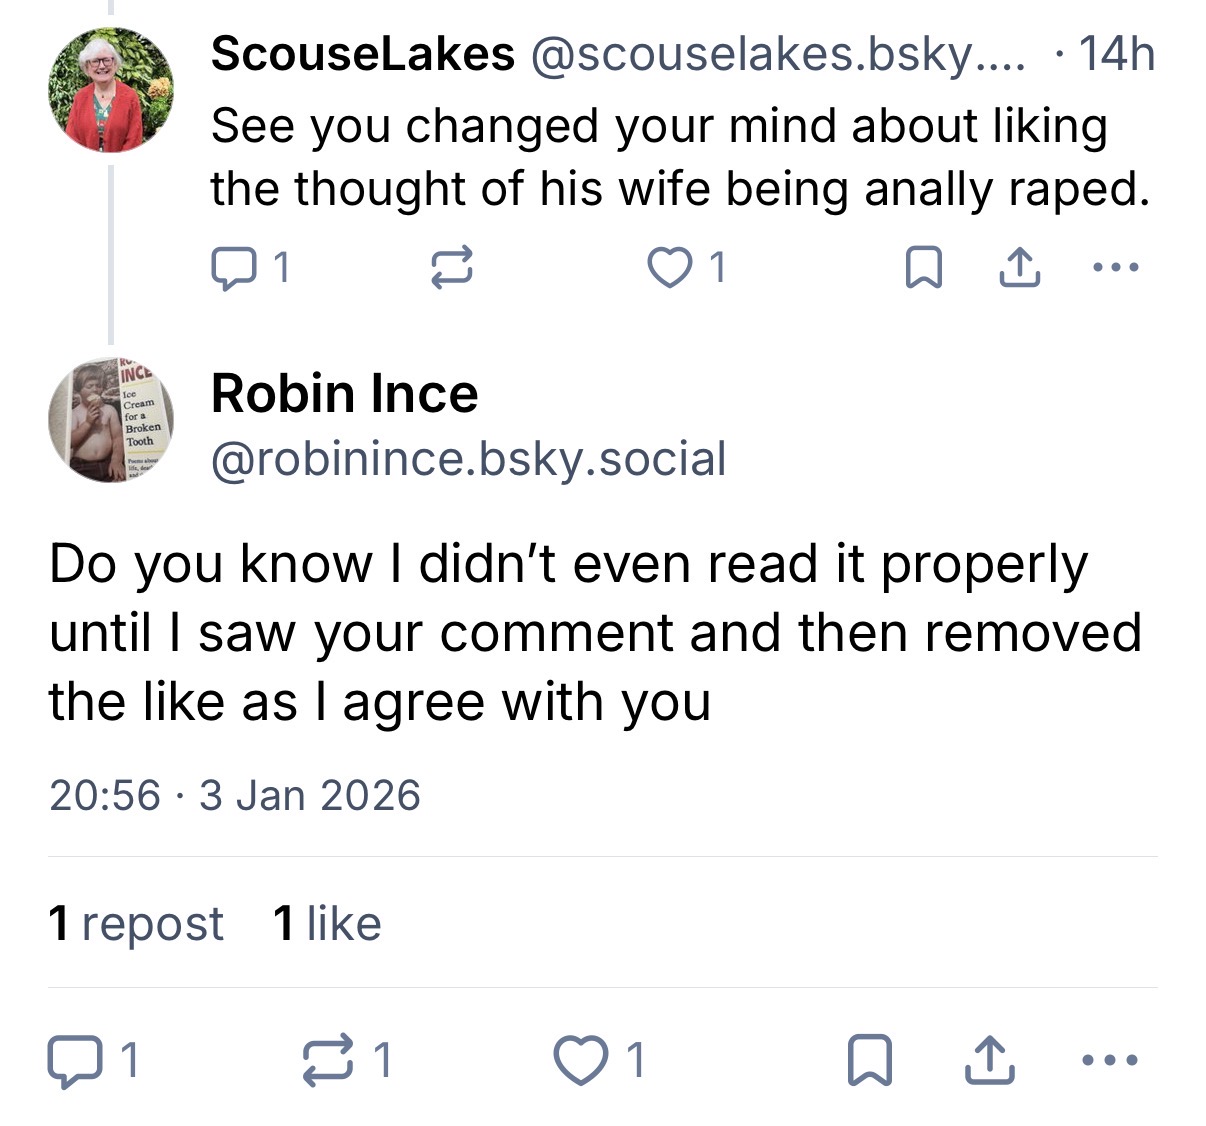Bookmark Robin Ince's post
The height and width of the screenshot is (1126, 1206).
point(868,1060)
